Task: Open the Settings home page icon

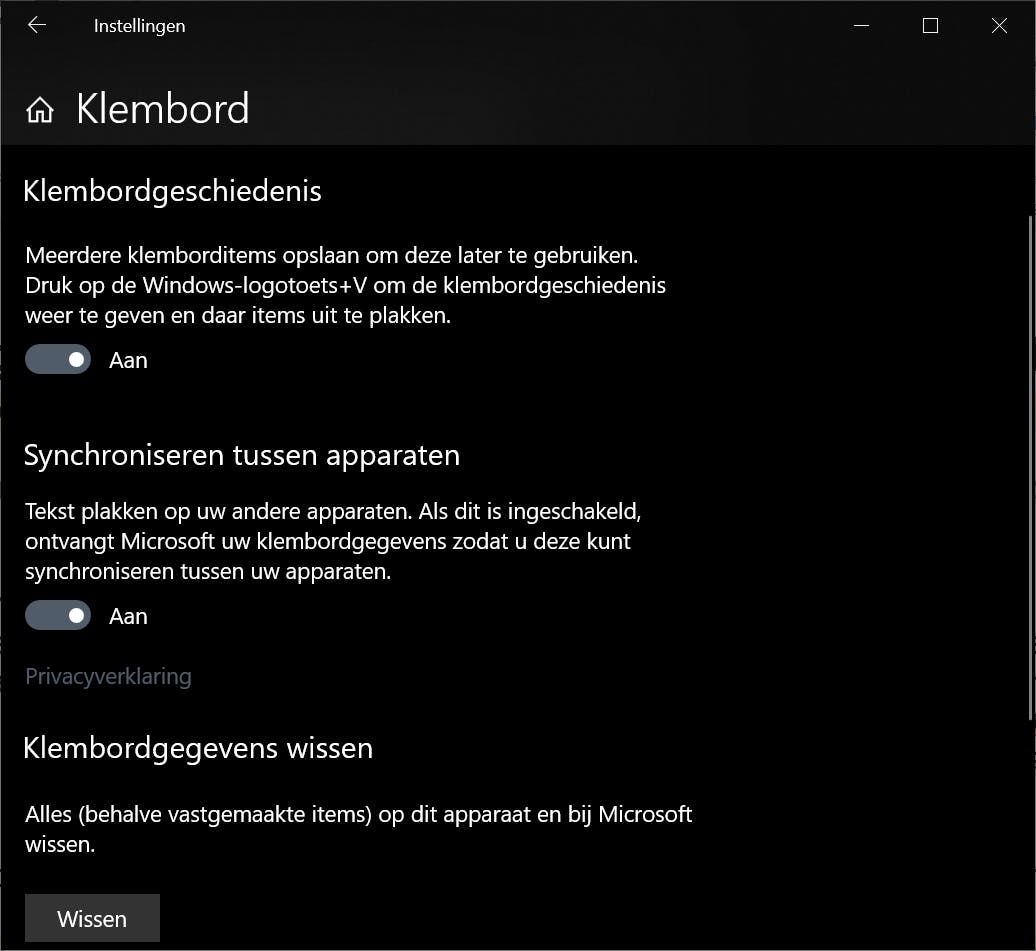Action: pos(40,110)
